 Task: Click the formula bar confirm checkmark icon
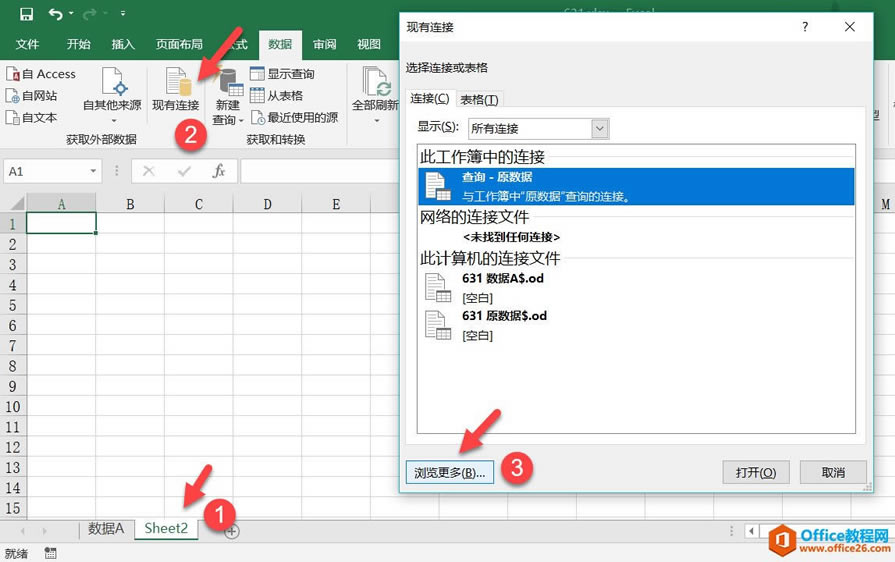[x=184, y=171]
